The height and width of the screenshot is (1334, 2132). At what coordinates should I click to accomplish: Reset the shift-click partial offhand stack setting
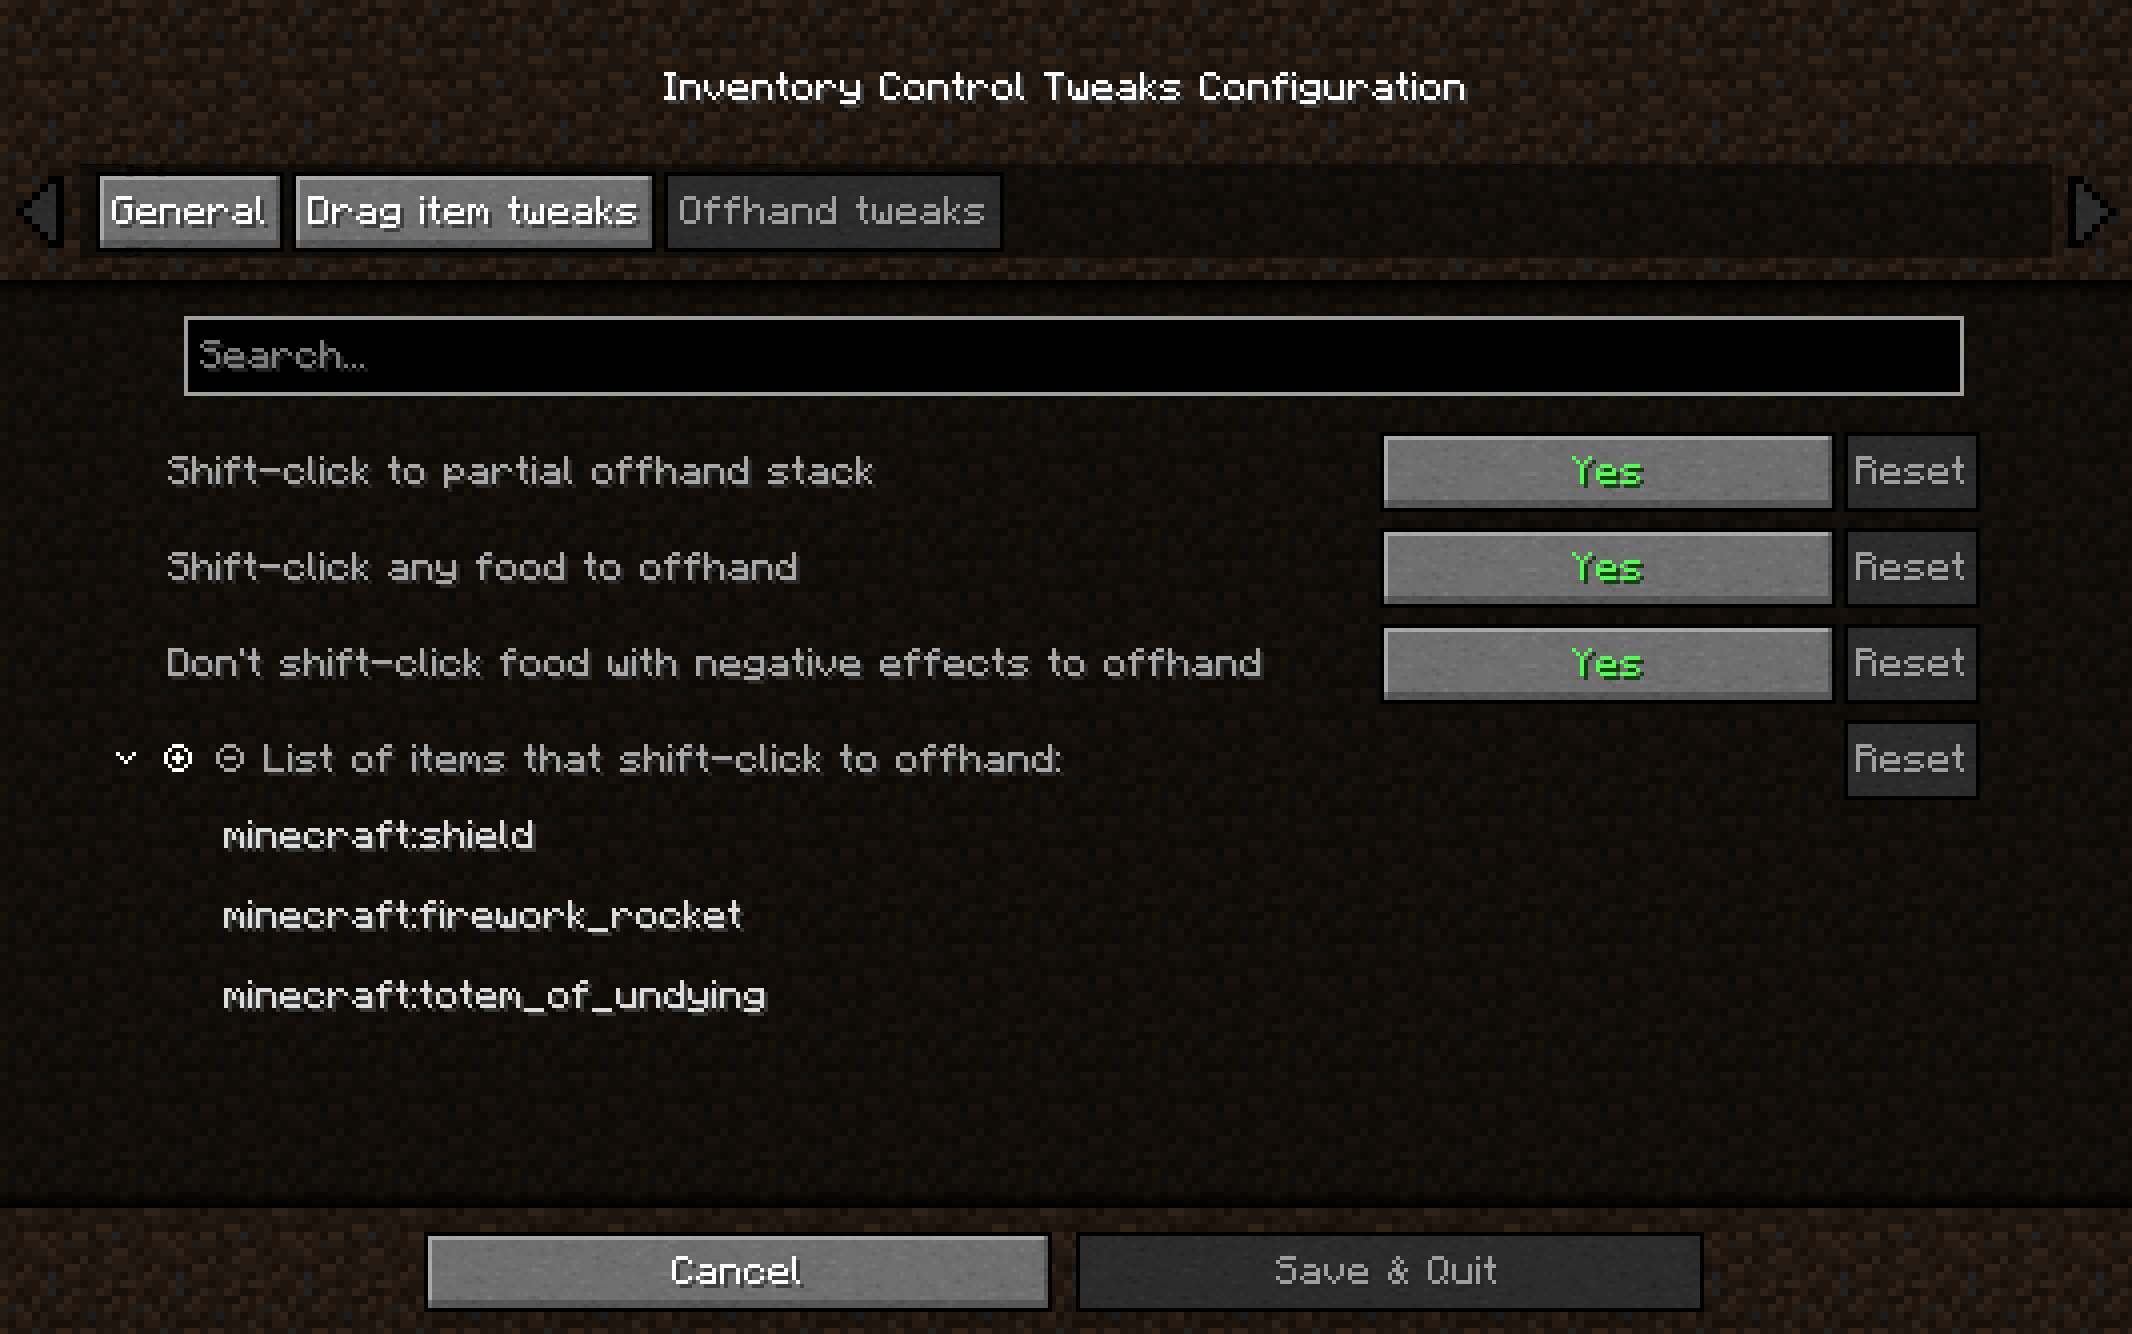click(x=1909, y=470)
